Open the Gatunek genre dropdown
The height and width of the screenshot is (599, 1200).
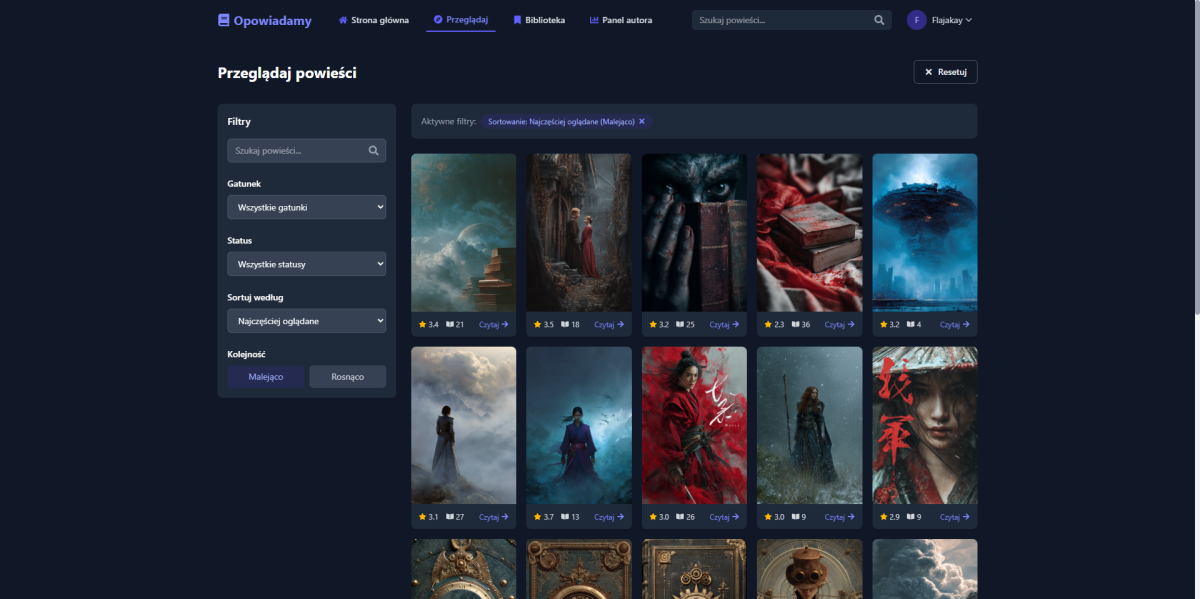pos(306,207)
